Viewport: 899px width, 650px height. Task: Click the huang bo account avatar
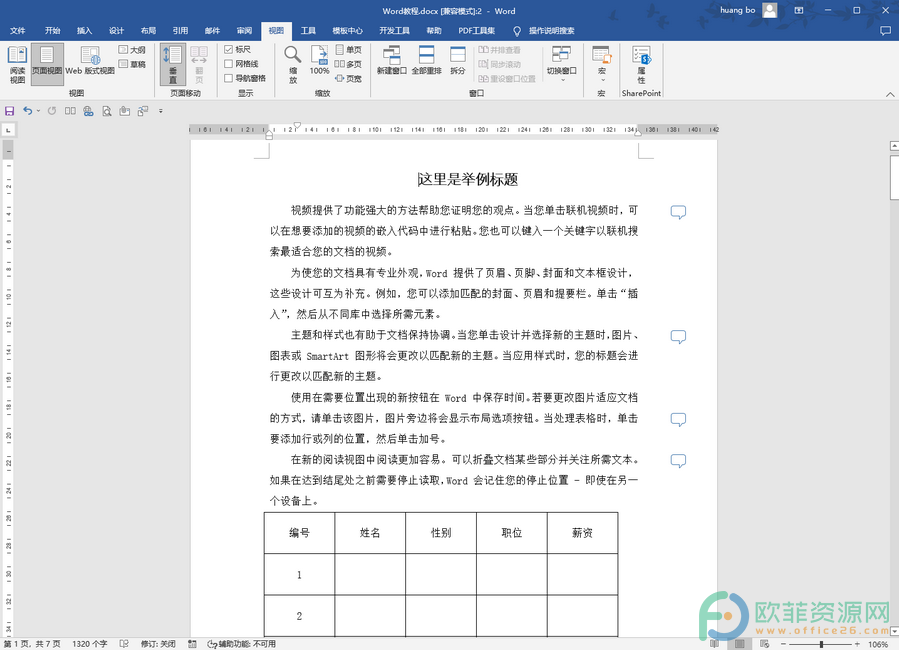coord(770,10)
